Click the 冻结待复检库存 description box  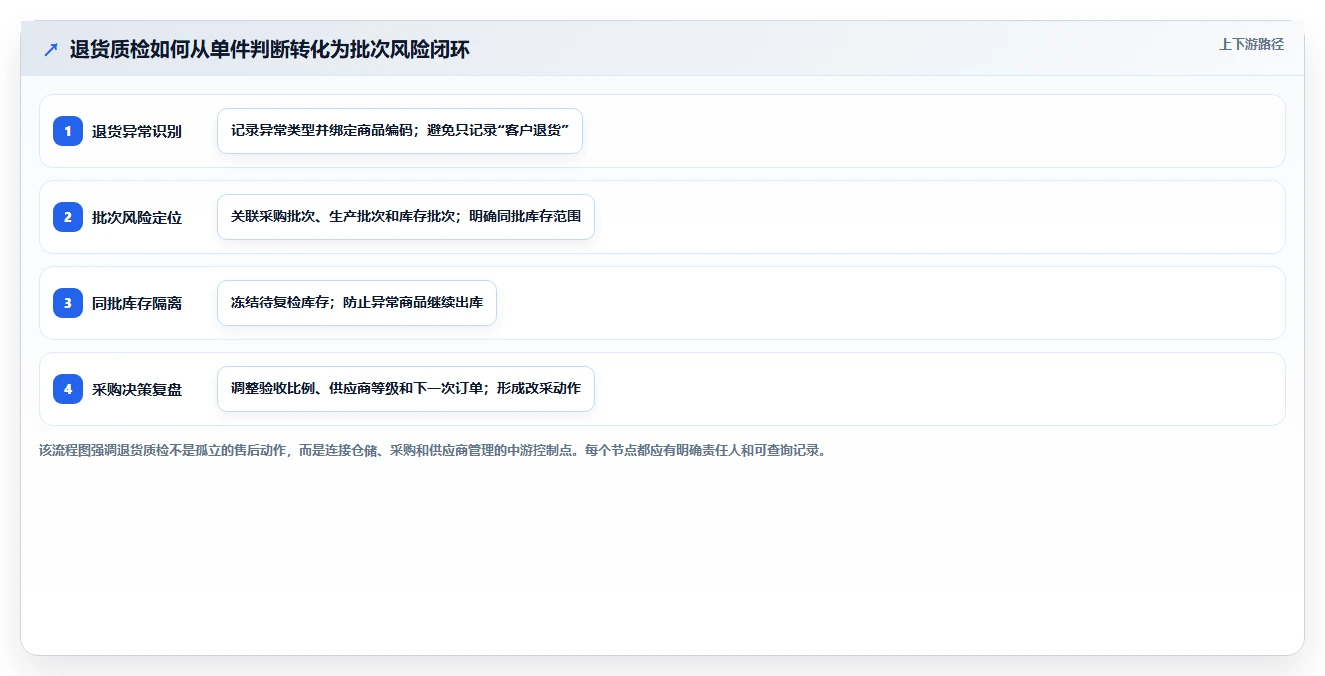pos(357,303)
